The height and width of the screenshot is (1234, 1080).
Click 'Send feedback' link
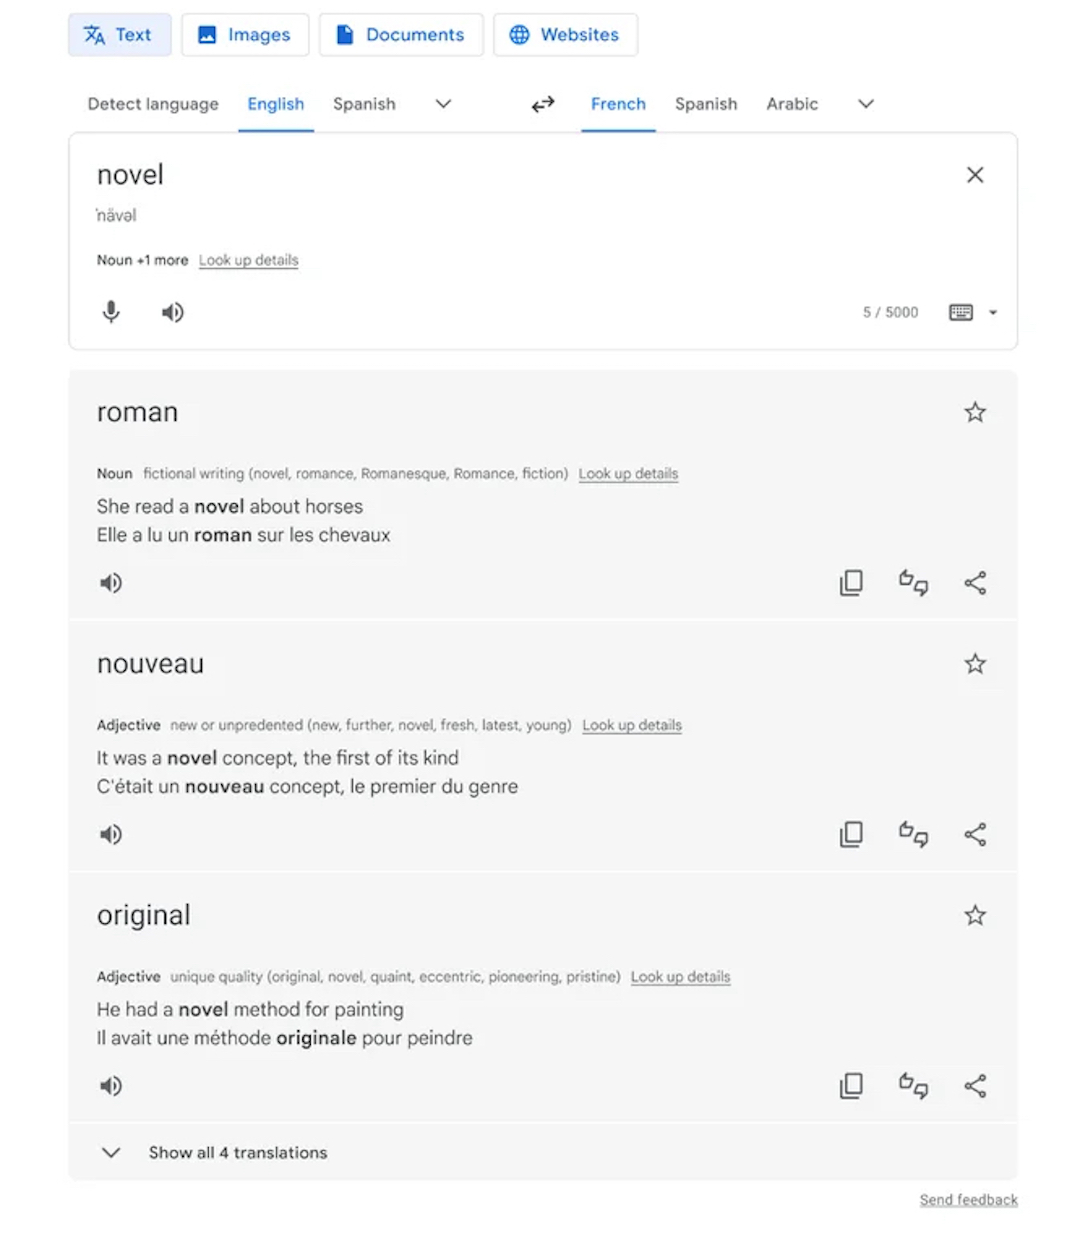968,1200
